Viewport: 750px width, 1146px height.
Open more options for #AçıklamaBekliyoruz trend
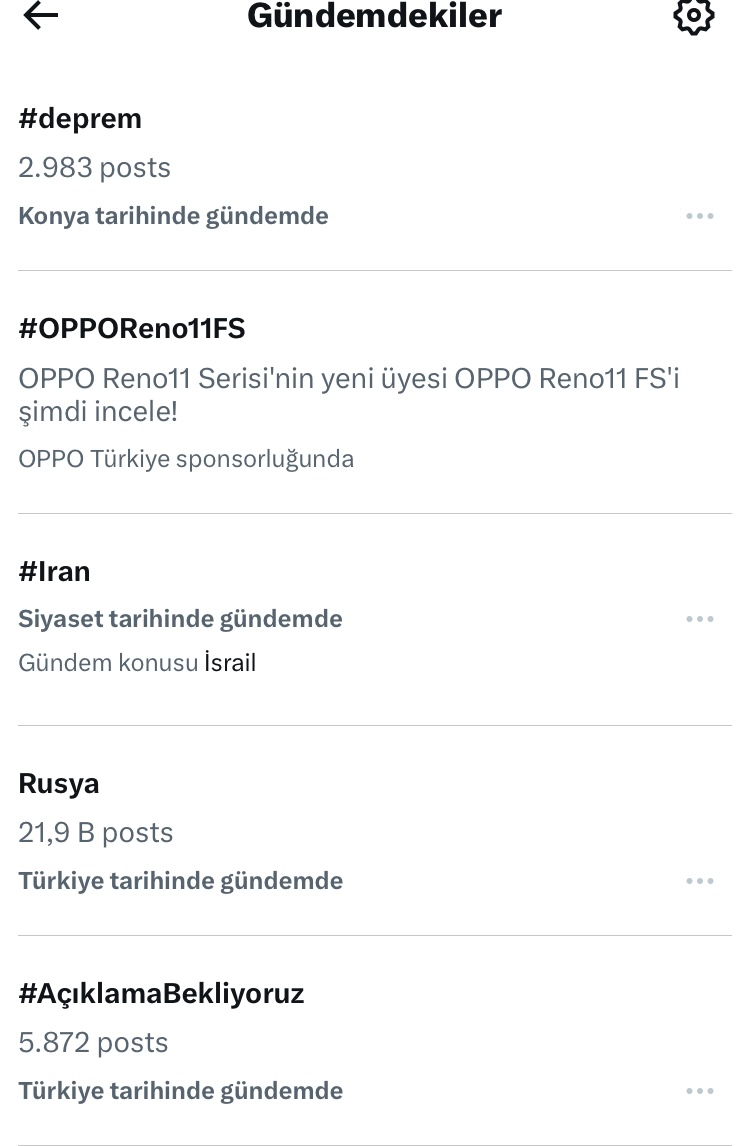[x=700, y=1091]
